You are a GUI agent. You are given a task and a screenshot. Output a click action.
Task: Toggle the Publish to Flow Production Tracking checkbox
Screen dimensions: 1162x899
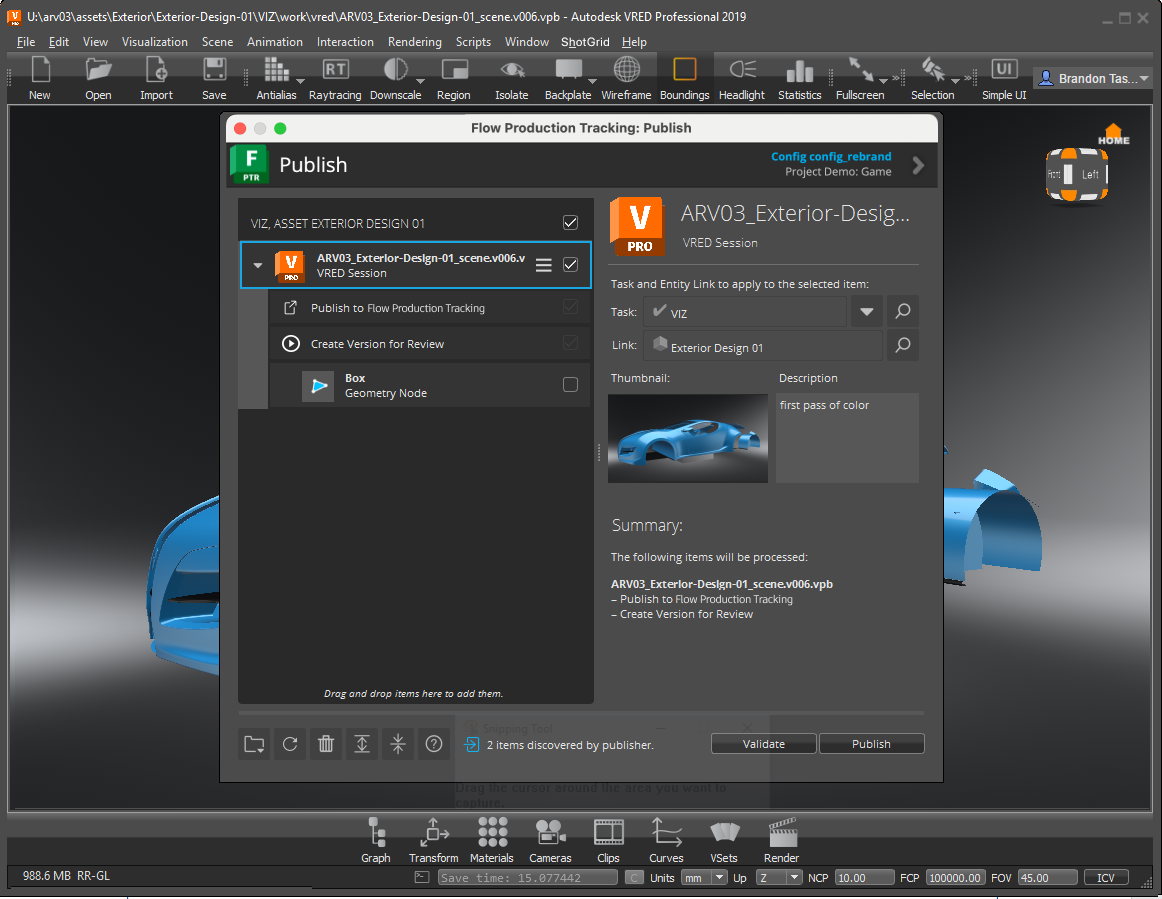coord(571,307)
